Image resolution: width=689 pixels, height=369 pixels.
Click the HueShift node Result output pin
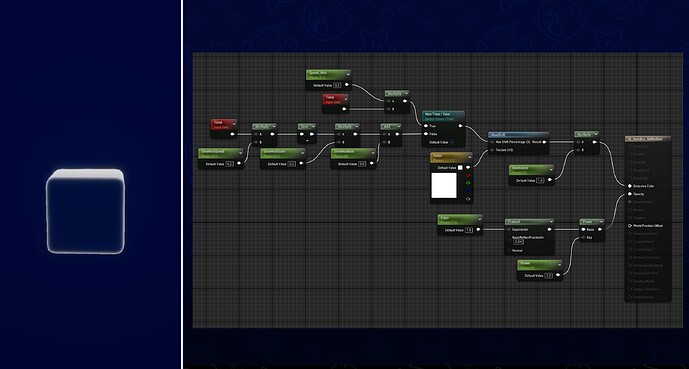544,142
